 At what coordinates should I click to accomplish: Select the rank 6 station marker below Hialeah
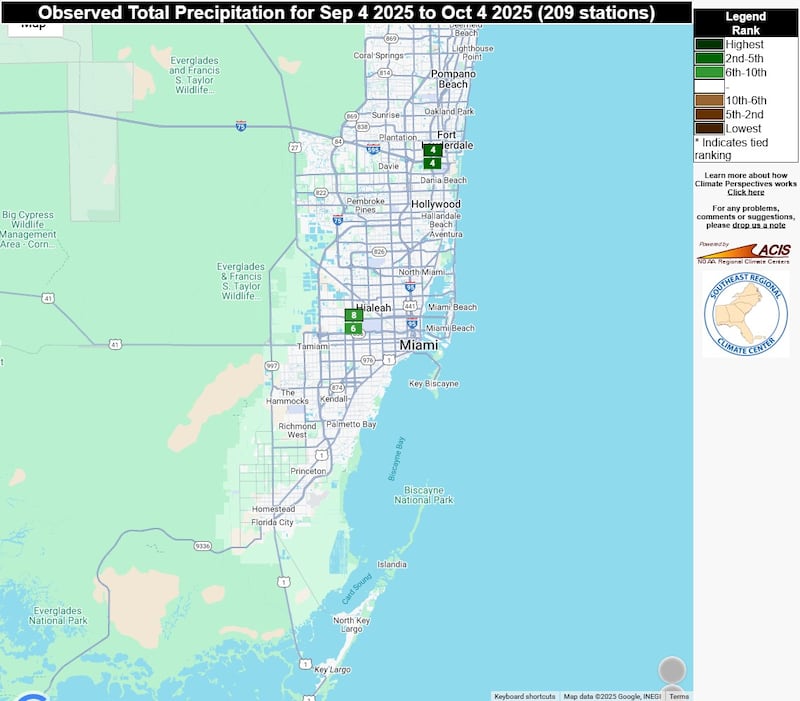353,328
